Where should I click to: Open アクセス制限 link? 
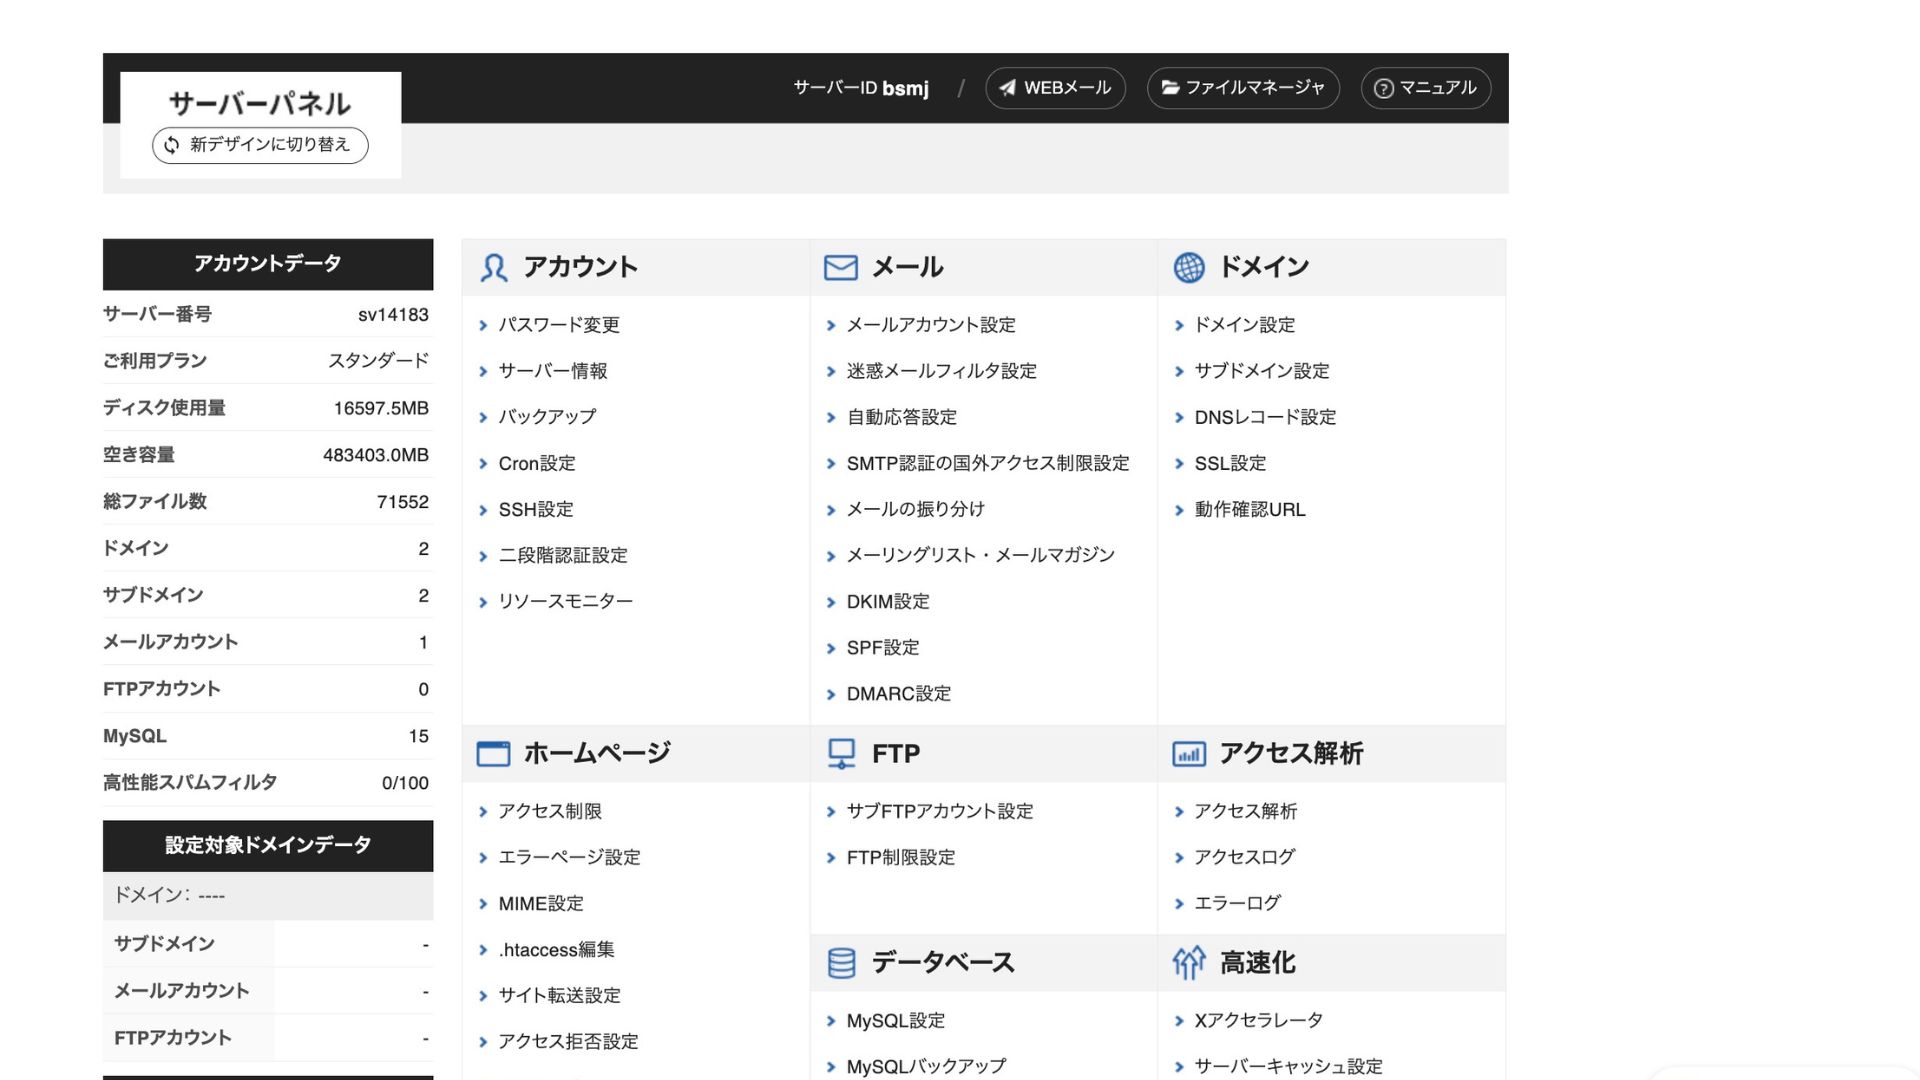click(x=550, y=811)
